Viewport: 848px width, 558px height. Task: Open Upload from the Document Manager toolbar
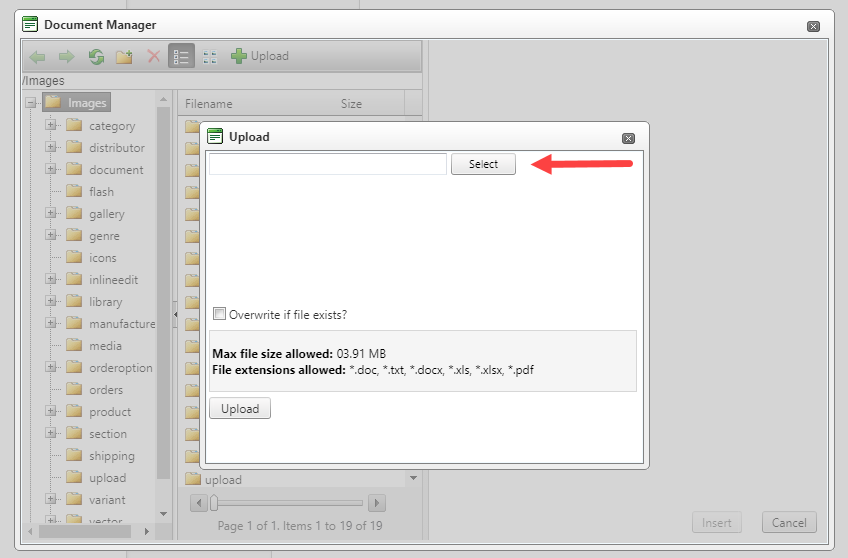[260, 56]
